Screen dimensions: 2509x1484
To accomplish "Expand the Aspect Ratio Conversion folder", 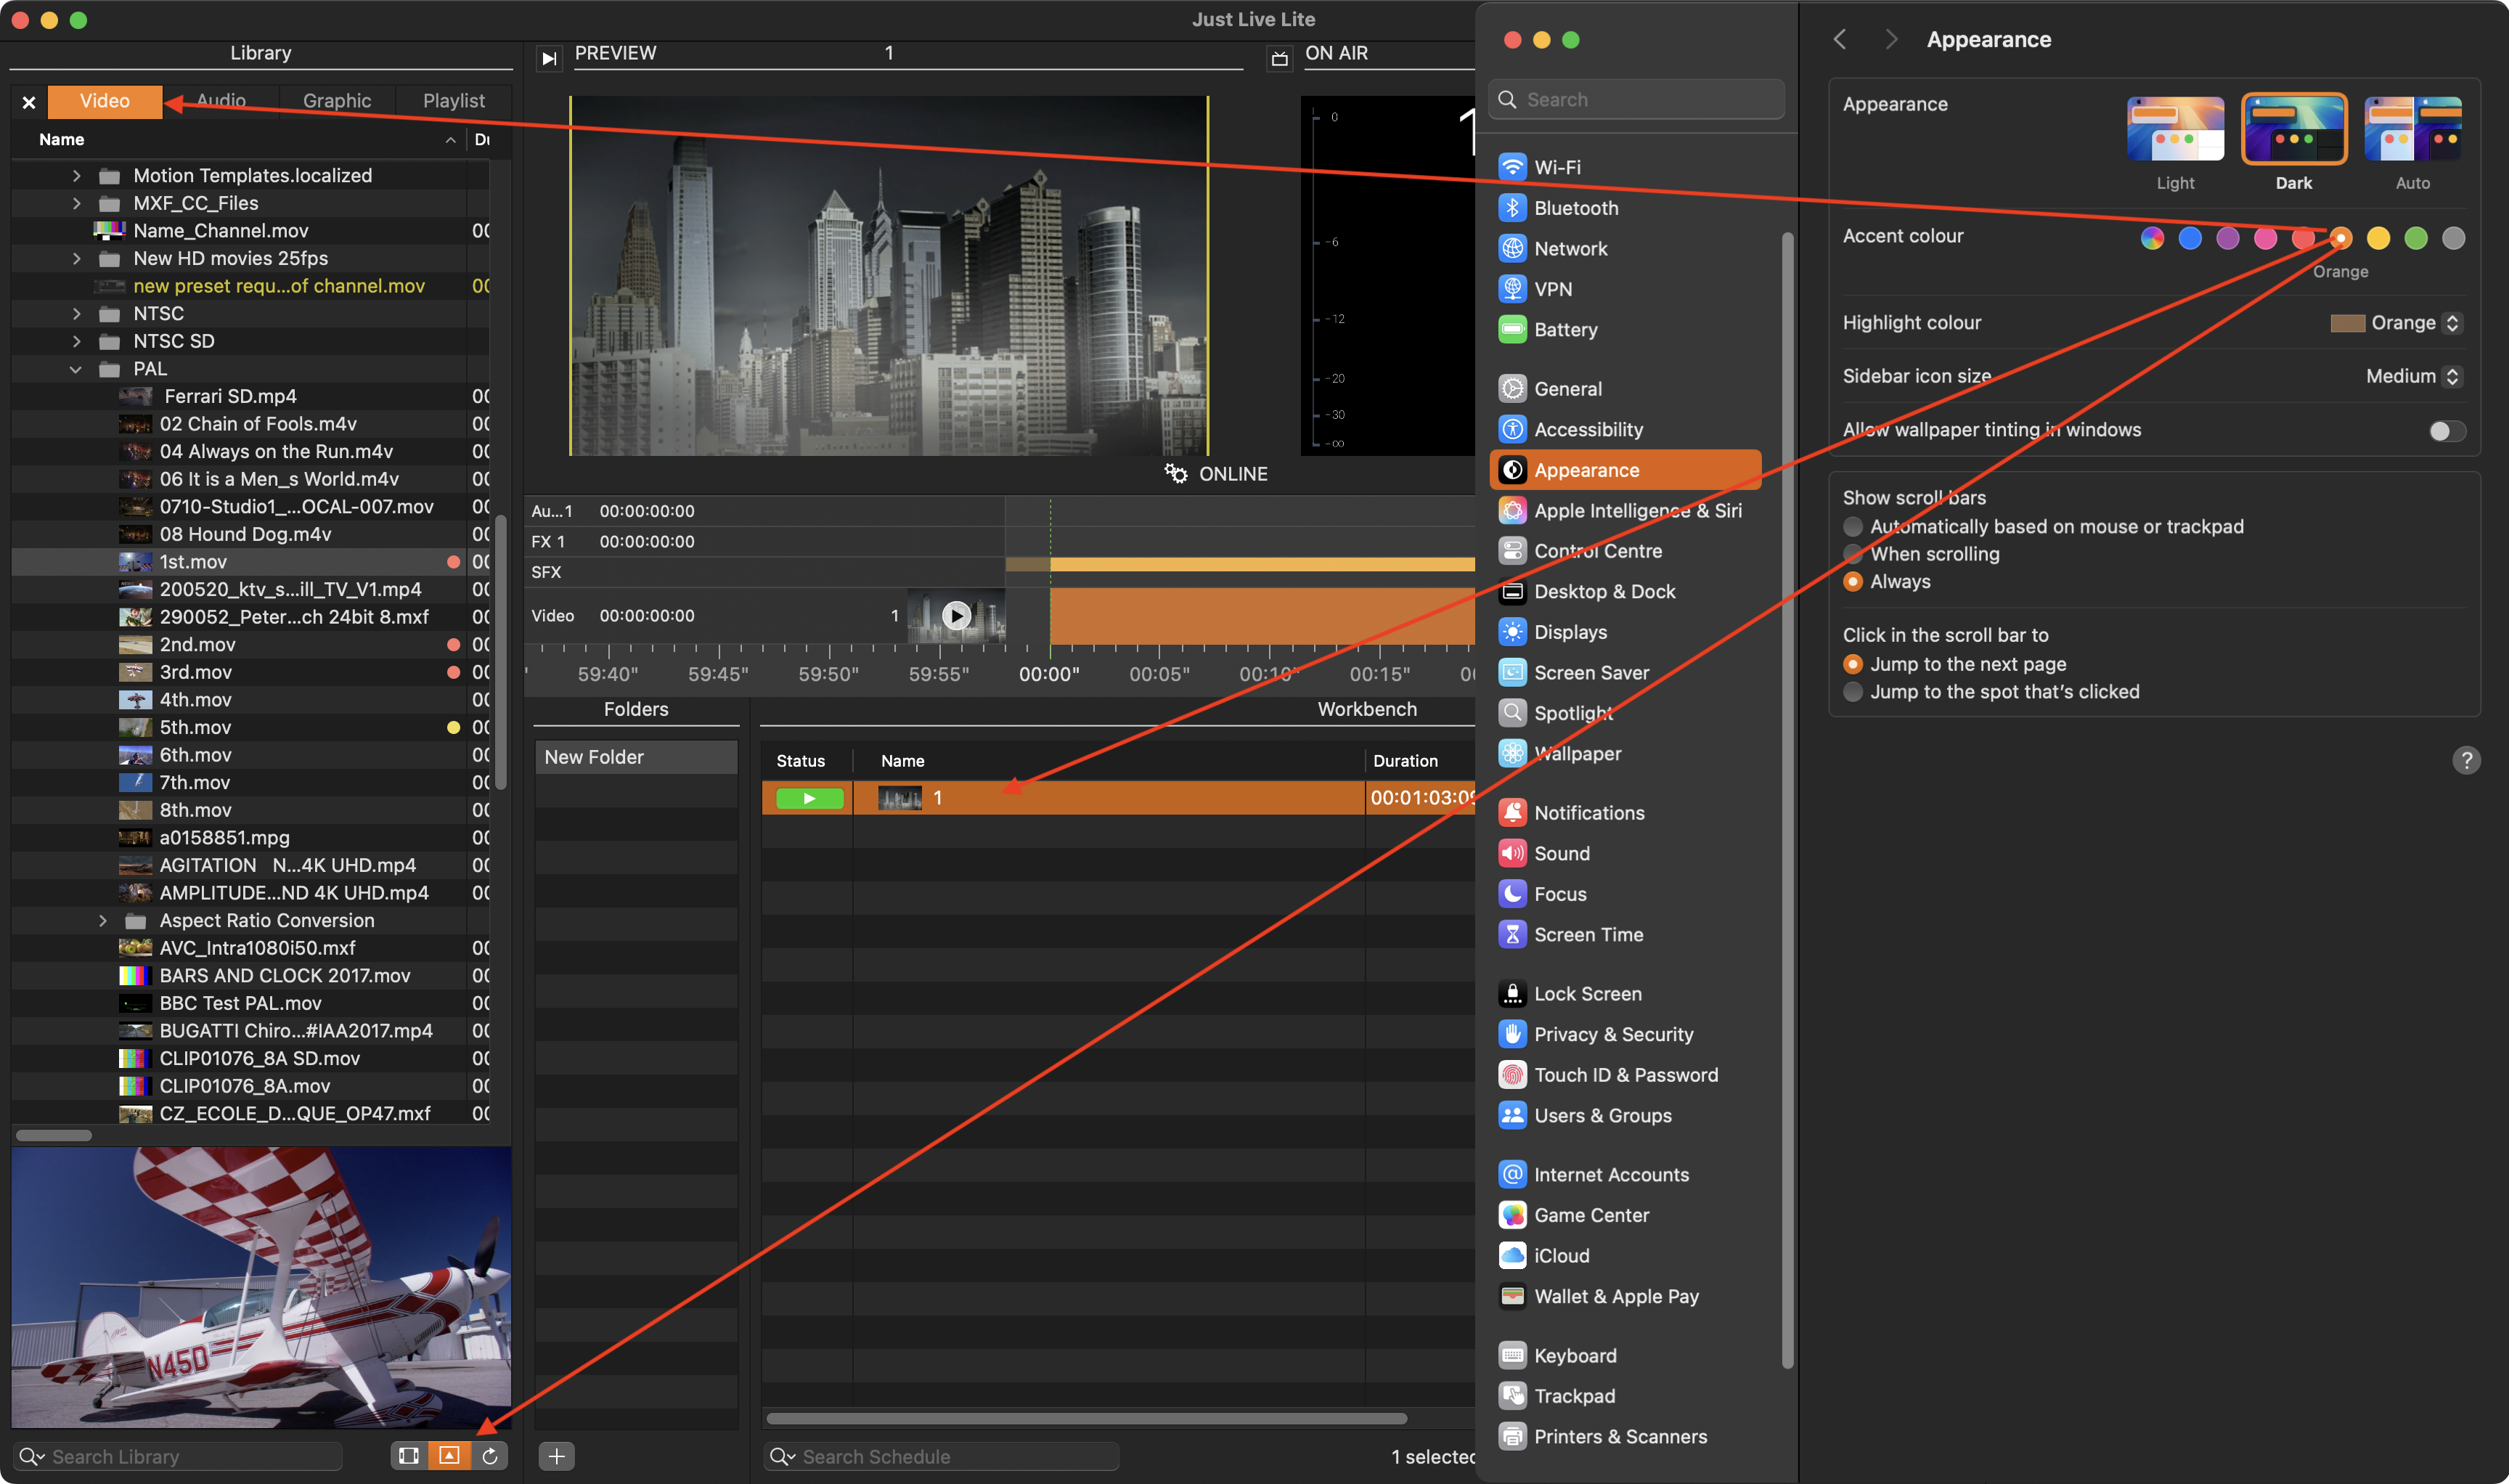I will pyautogui.click(x=102, y=920).
